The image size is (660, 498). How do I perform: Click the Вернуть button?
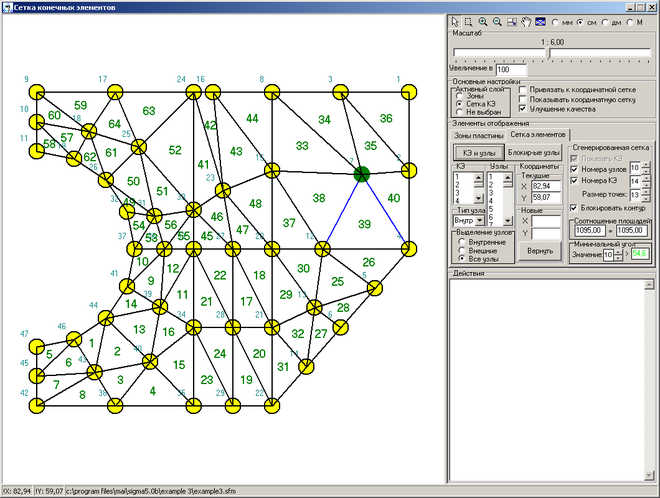(x=540, y=251)
